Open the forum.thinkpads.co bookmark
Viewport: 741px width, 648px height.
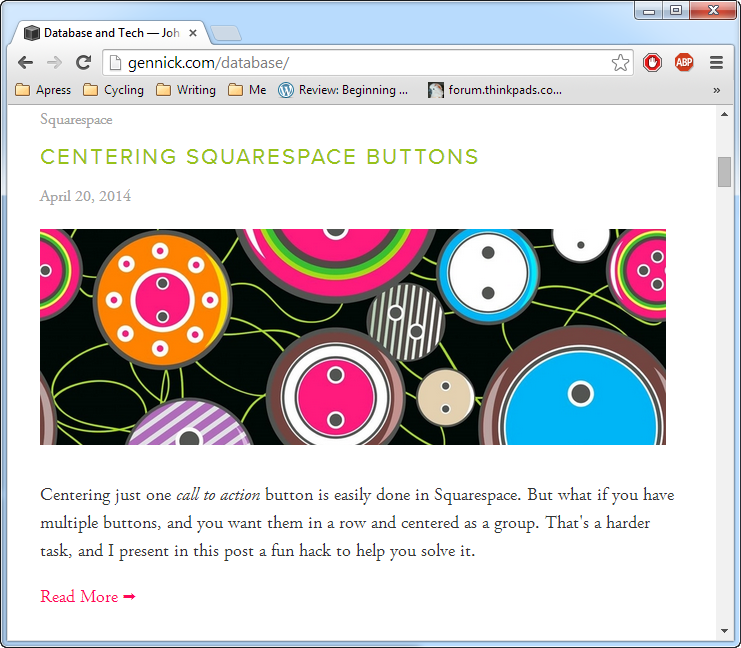tap(495, 90)
